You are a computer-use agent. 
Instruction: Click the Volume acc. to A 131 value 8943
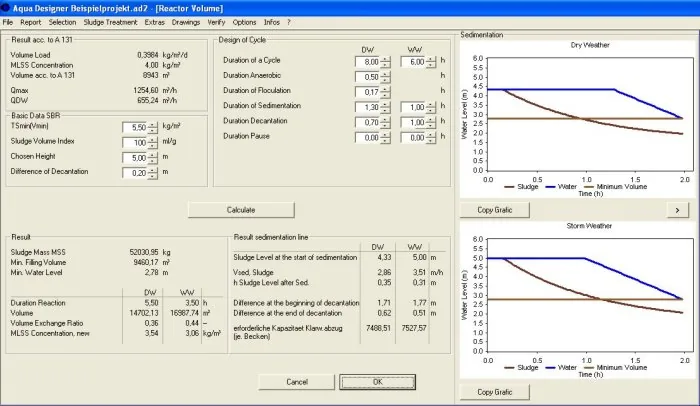(150, 75)
